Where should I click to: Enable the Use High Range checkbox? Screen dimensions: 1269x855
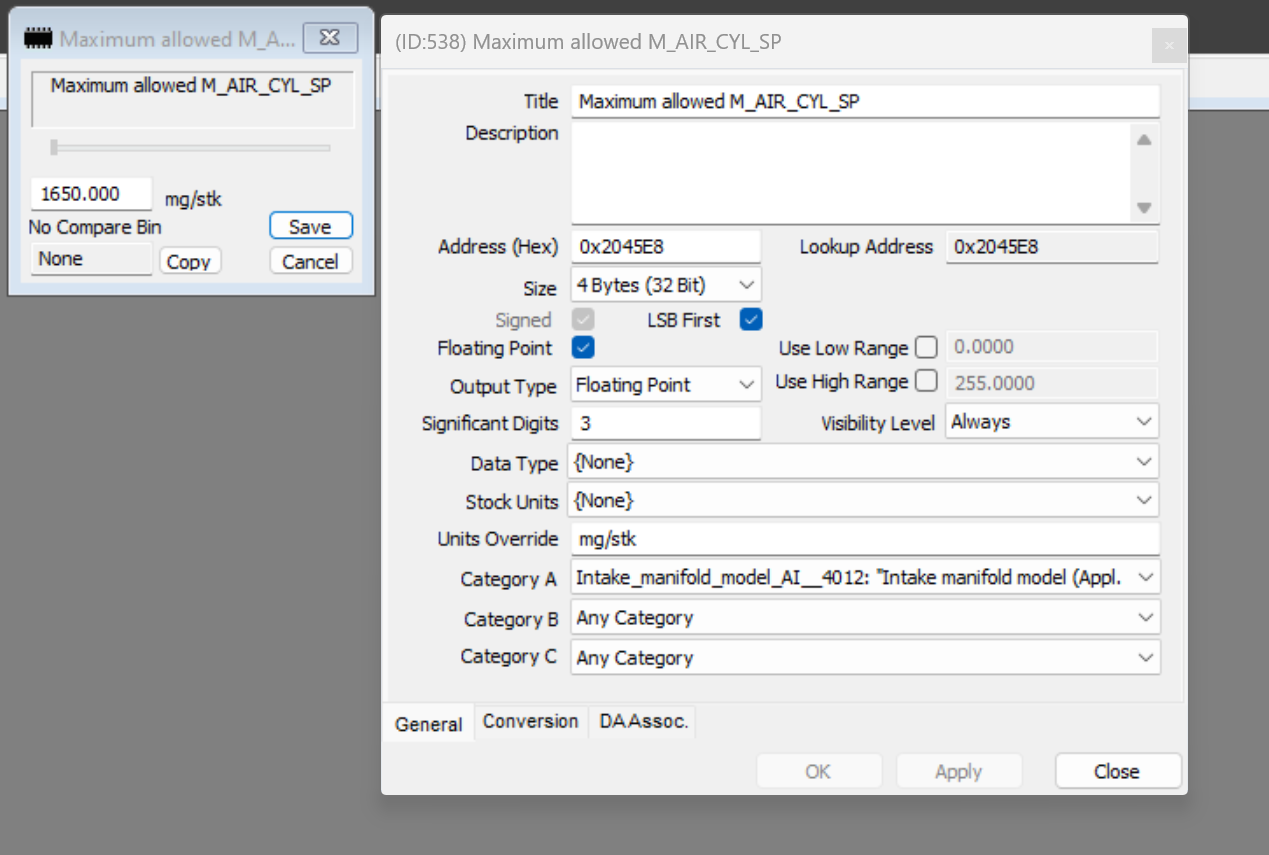point(926,381)
